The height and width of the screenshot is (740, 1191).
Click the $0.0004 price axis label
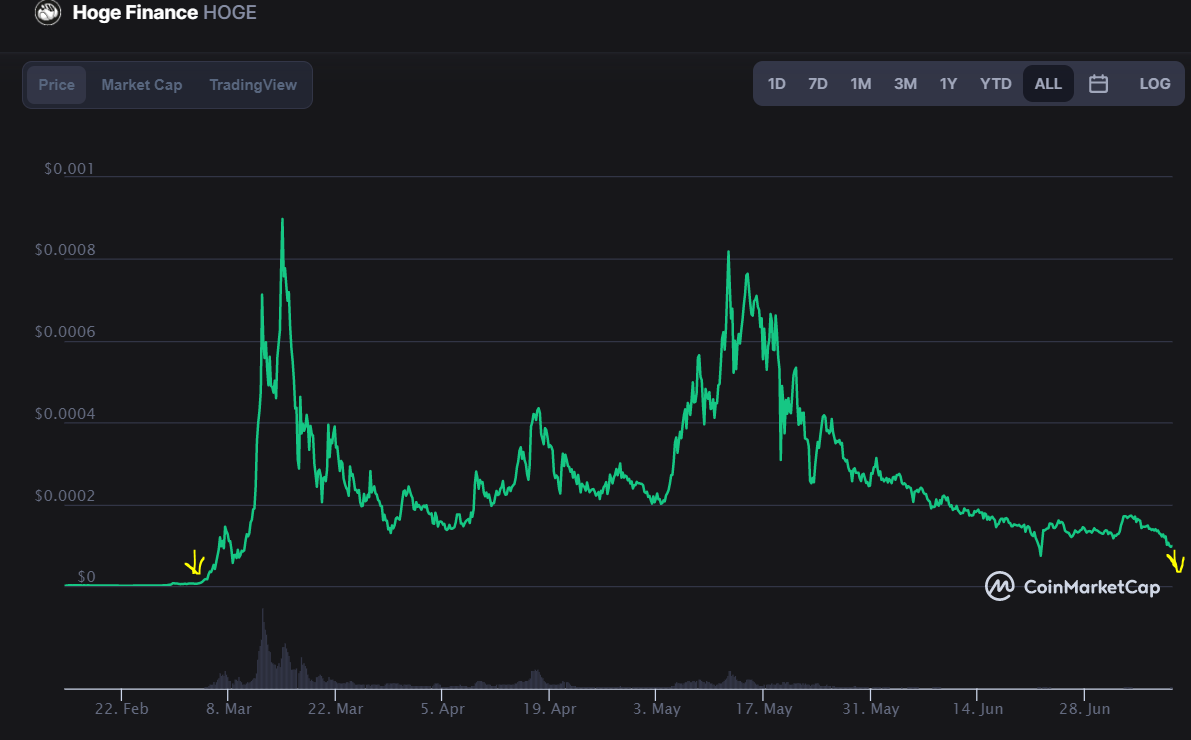[65, 414]
